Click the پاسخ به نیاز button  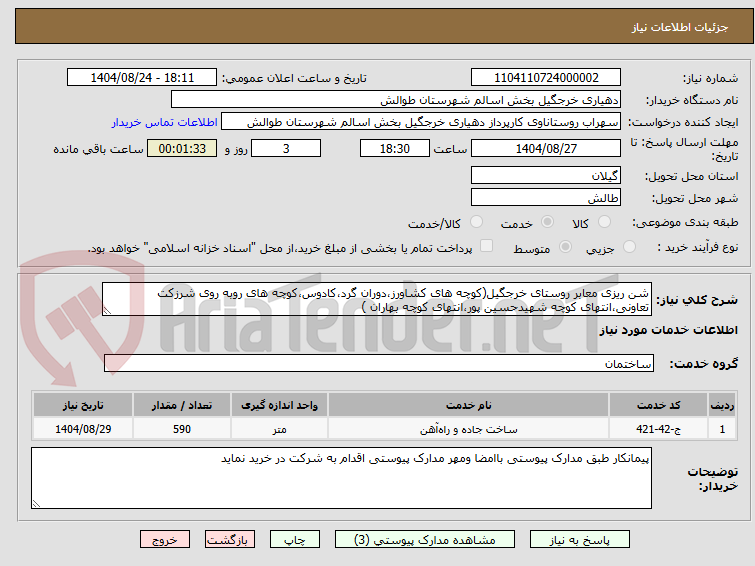tap(580, 540)
